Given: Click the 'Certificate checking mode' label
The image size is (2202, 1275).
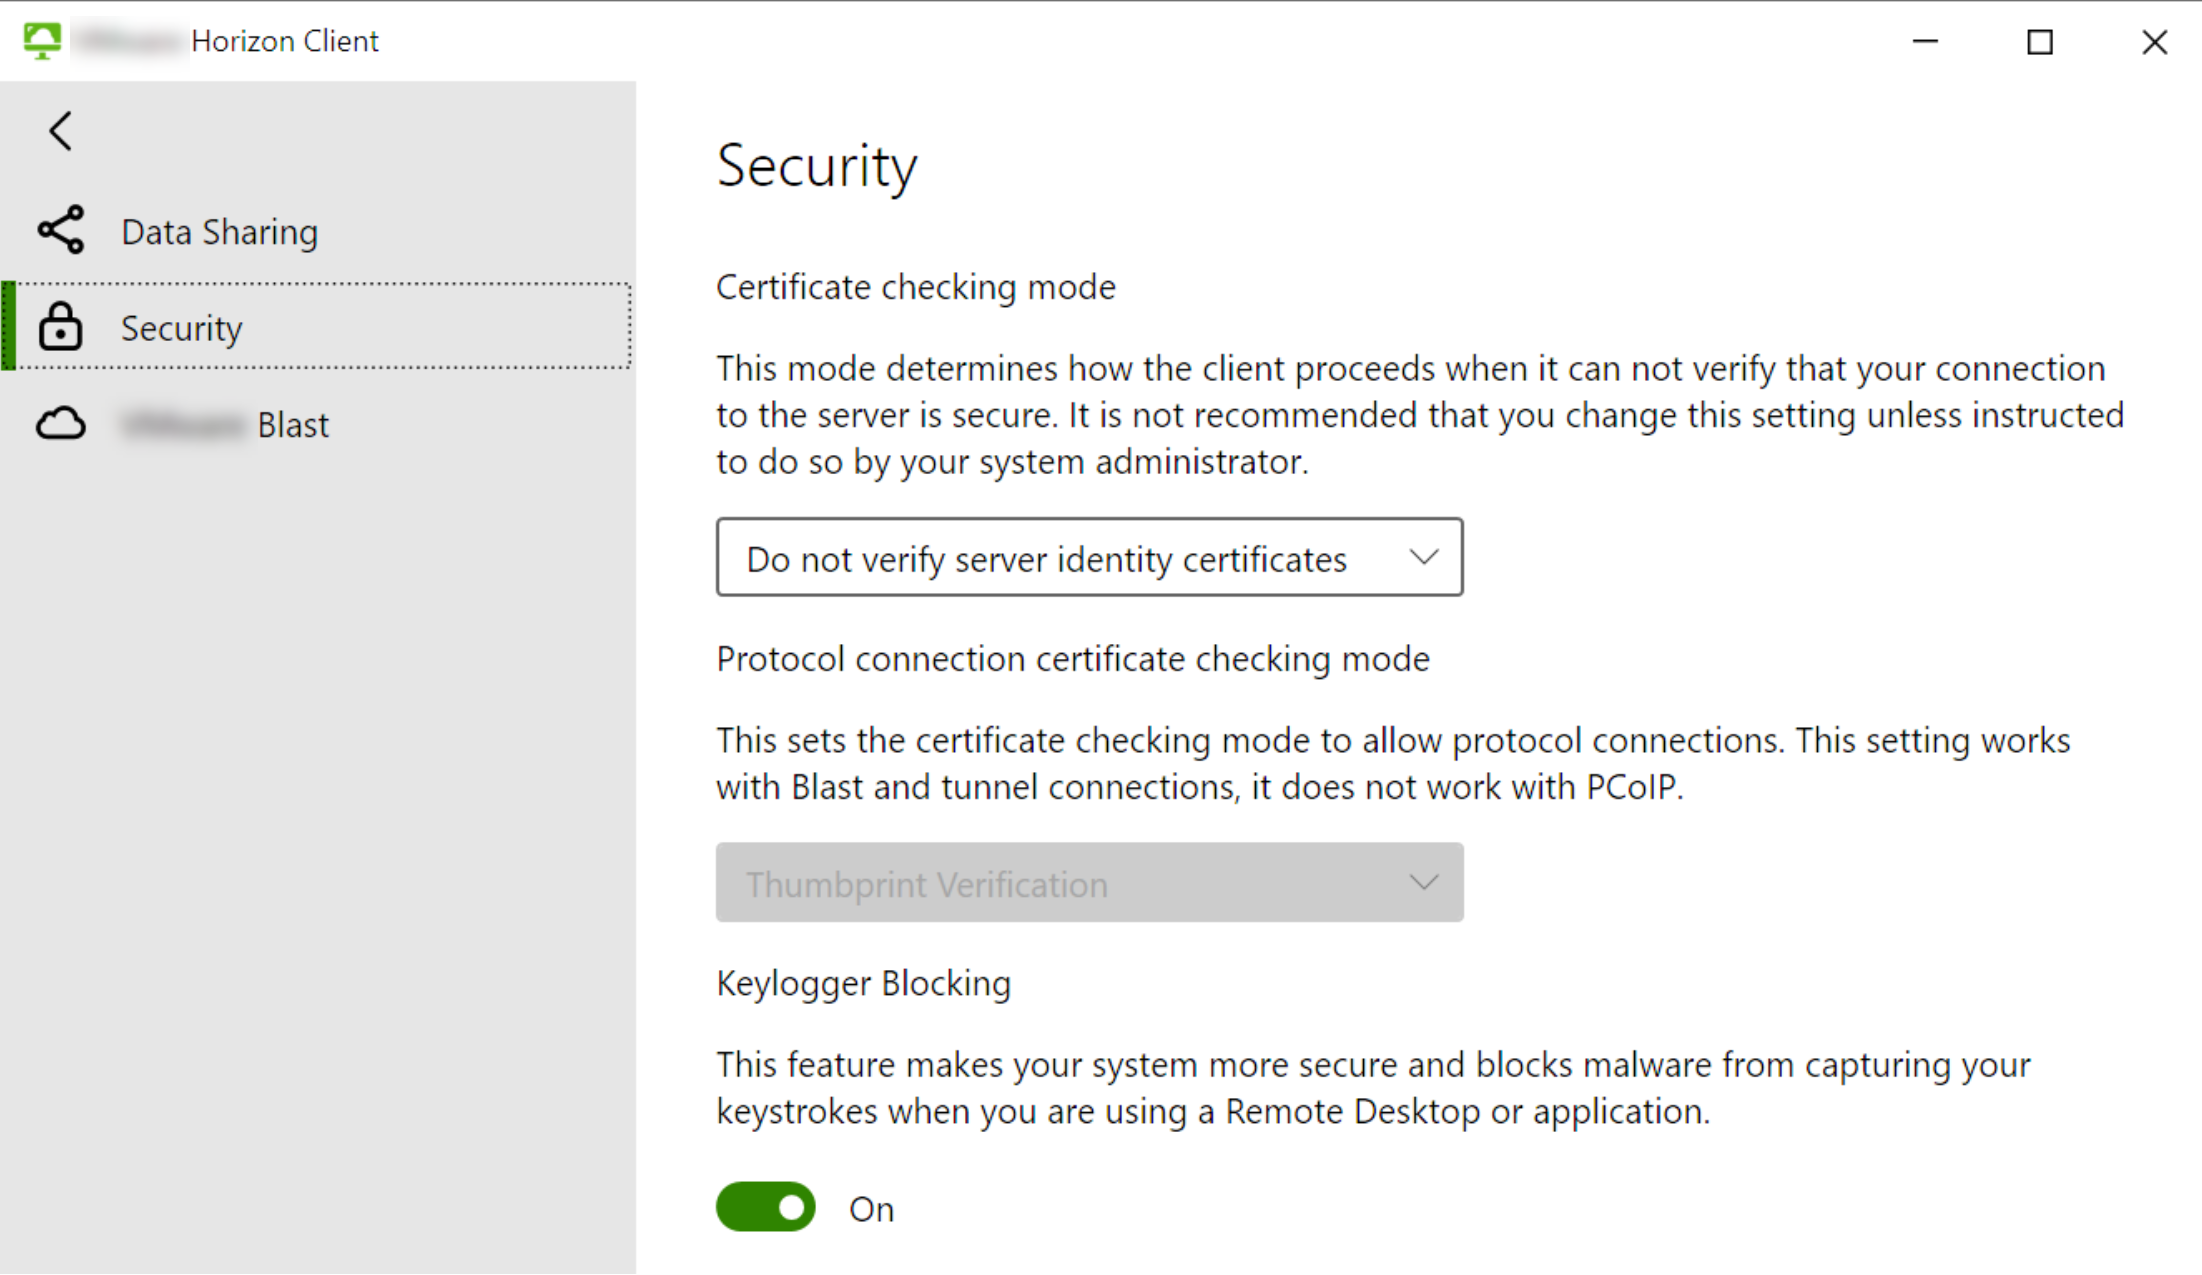Looking at the screenshot, I should tap(916, 287).
